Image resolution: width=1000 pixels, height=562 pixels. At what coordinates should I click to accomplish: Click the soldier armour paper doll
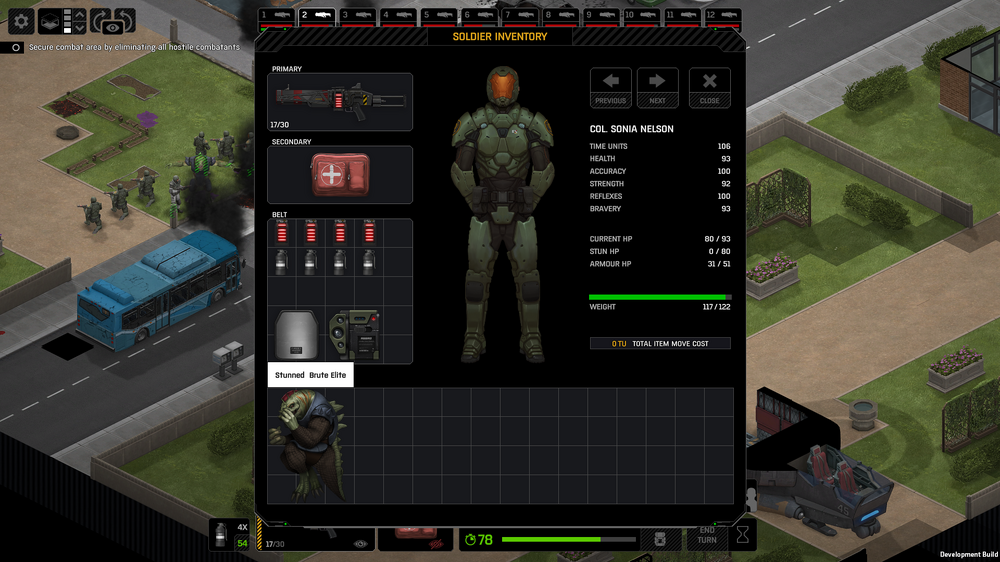pos(502,215)
